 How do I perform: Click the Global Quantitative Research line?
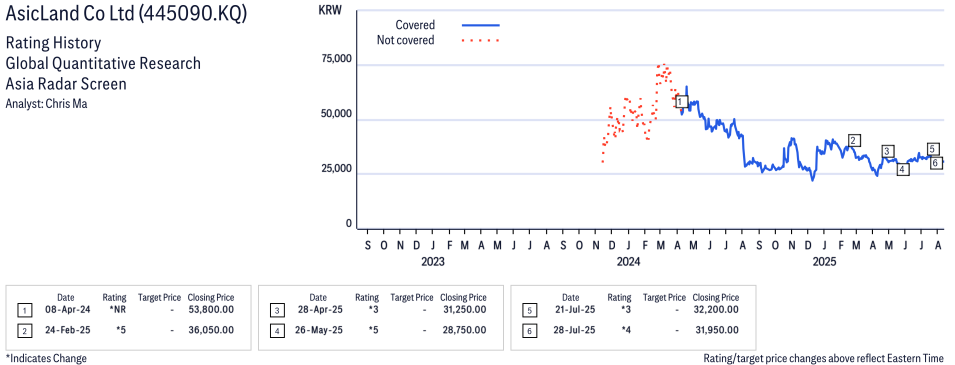(x=103, y=63)
